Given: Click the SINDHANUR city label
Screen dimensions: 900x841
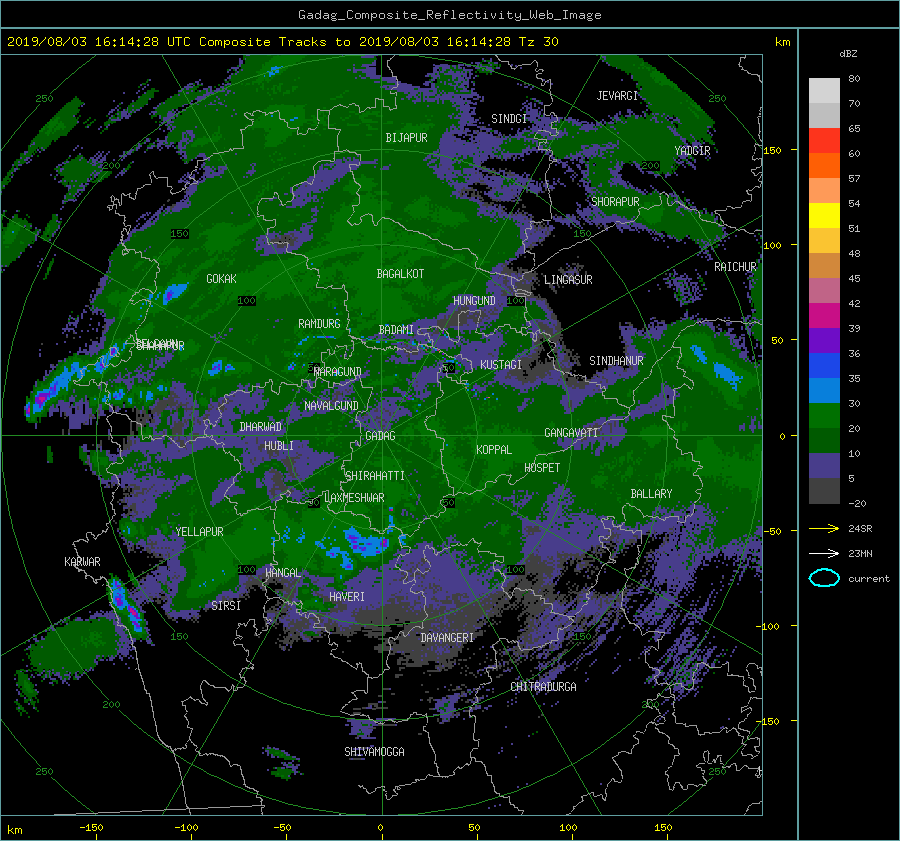Looking at the screenshot, I should (x=616, y=361).
